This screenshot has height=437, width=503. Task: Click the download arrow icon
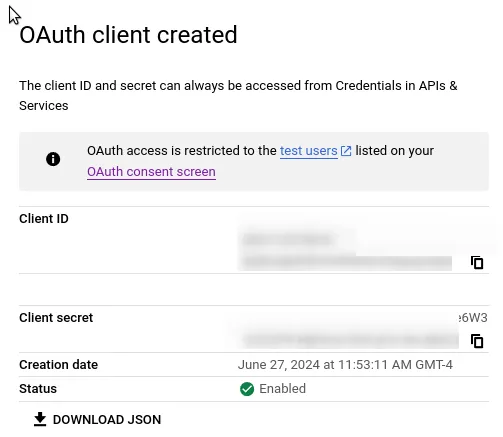click(x=40, y=419)
